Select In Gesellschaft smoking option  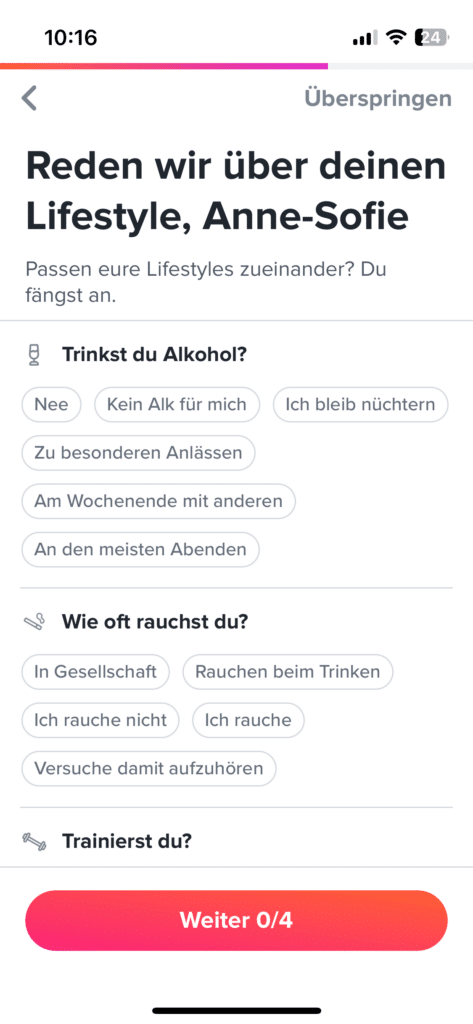(x=95, y=672)
